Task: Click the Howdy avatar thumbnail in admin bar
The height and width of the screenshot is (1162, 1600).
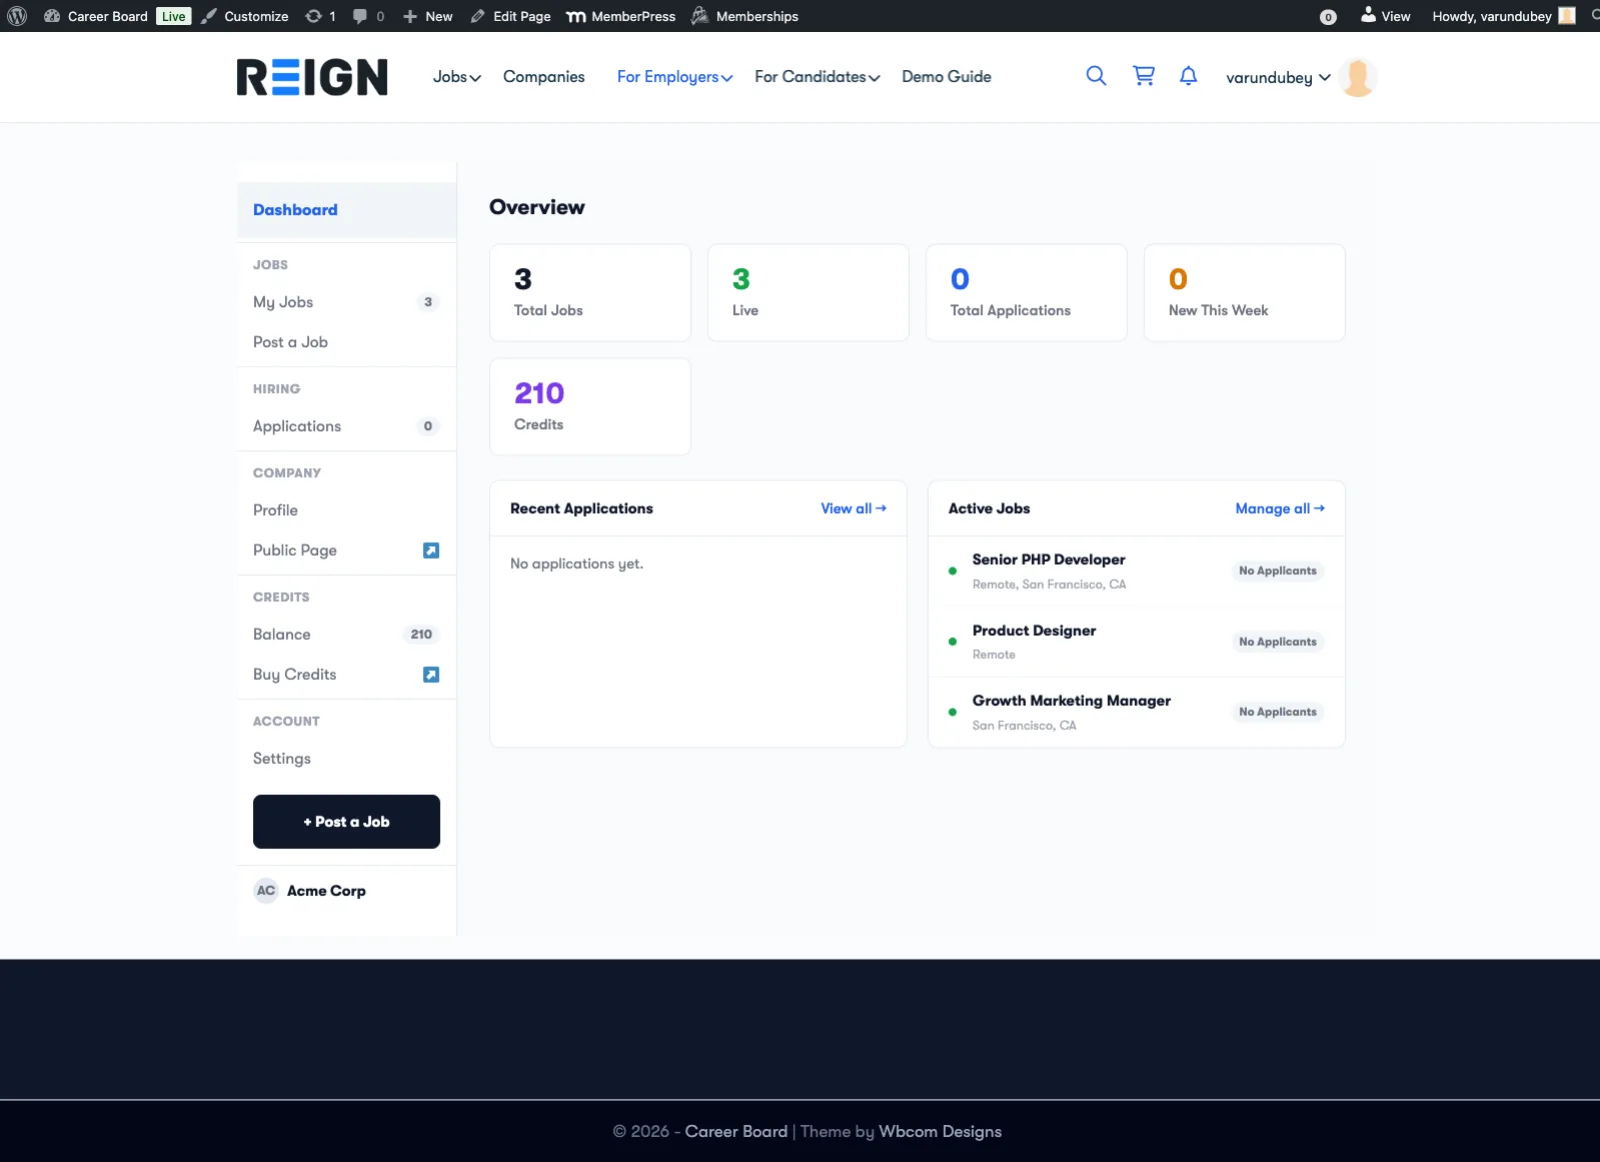Action: coord(1567,16)
